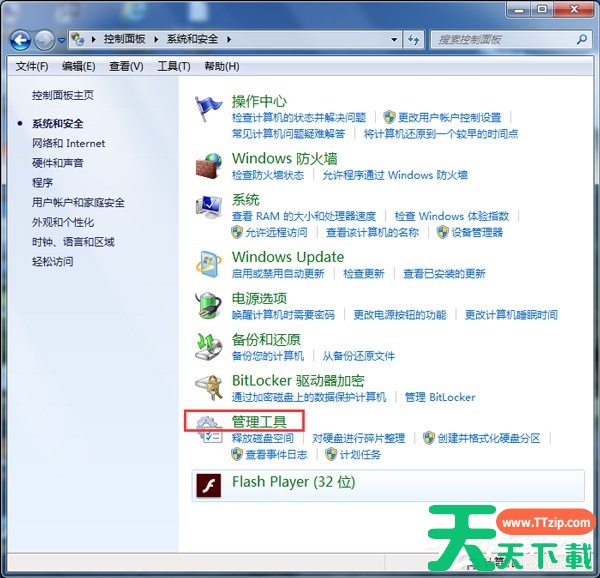Open the 文件(F) menu
Screen dimensions: 600x578
click(32, 67)
